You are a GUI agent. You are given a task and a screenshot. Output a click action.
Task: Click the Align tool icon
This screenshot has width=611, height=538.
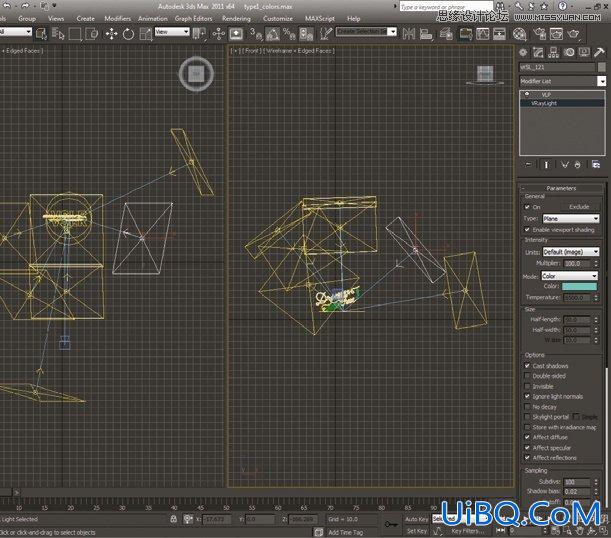(426, 34)
